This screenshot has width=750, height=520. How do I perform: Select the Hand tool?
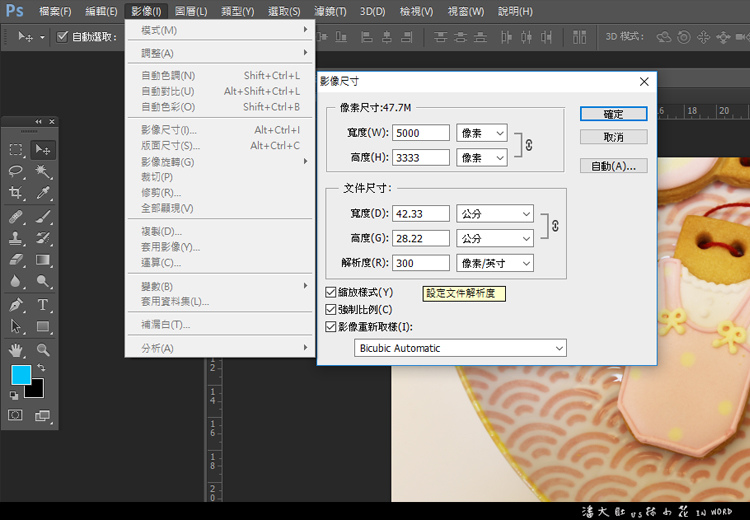[x=16, y=350]
